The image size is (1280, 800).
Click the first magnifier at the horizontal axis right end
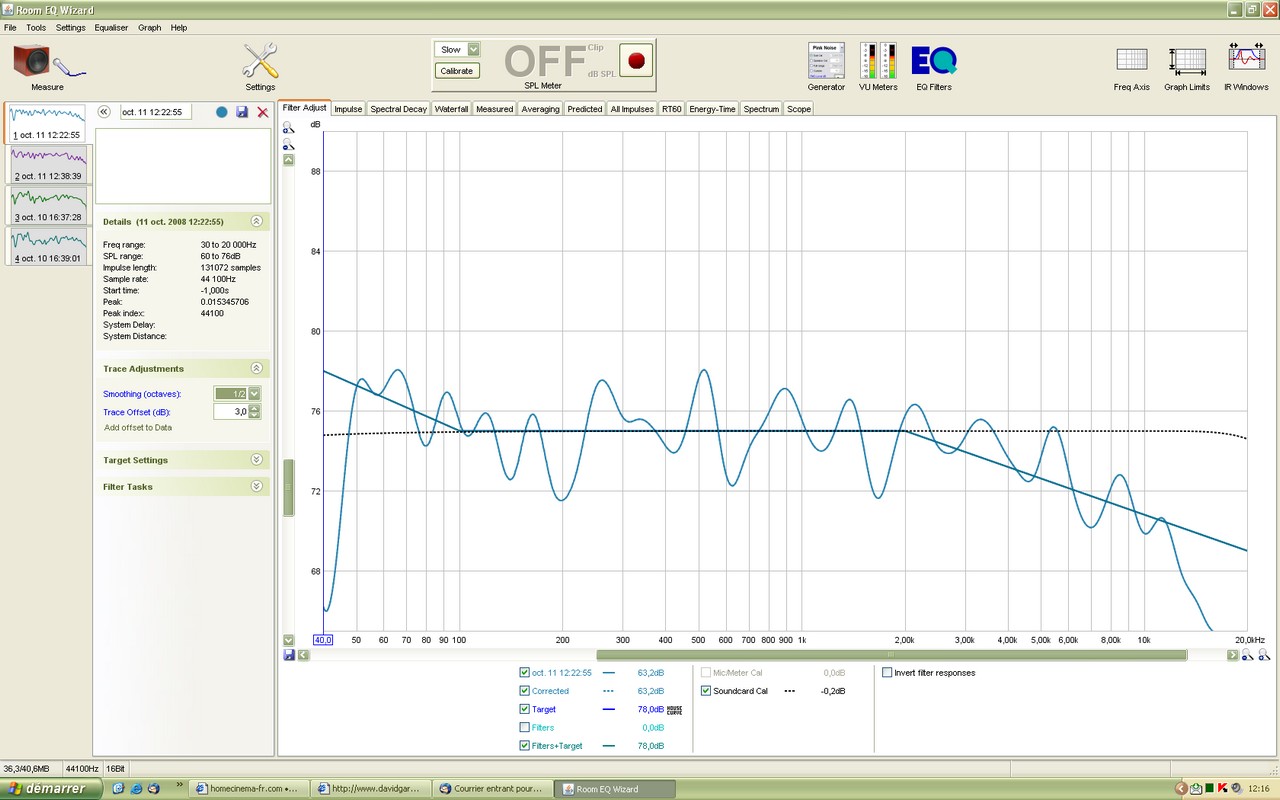(1248, 655)
